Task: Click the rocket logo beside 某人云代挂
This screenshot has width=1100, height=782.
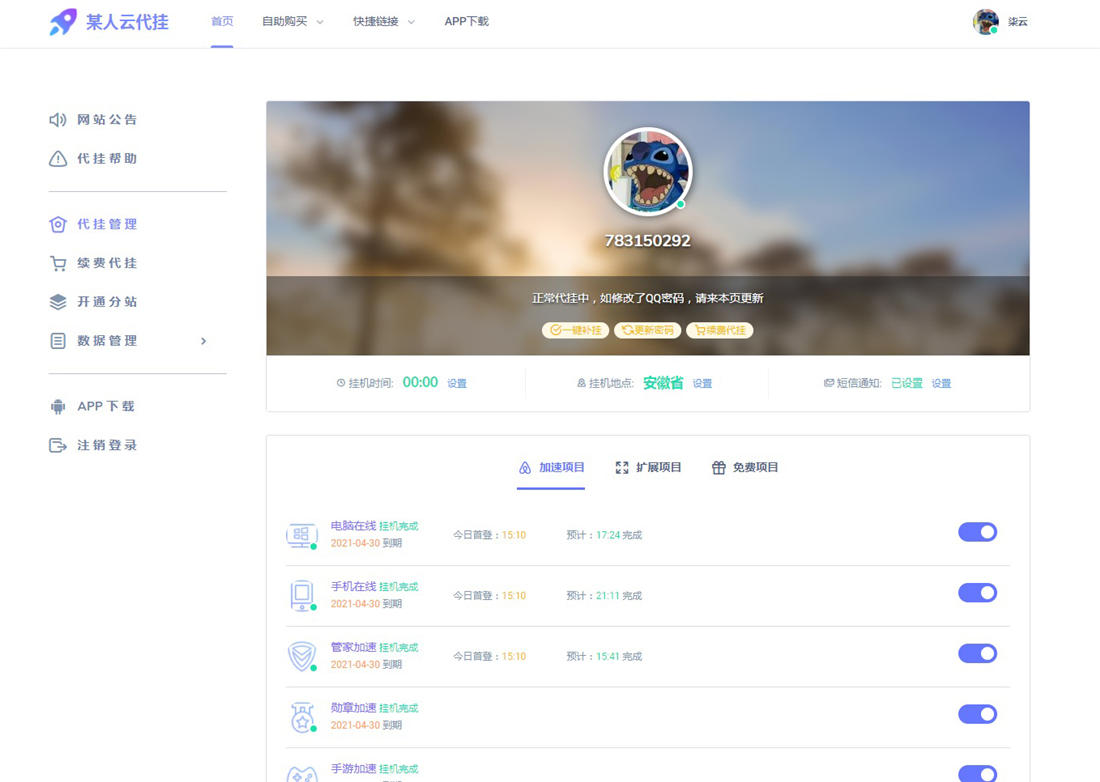Action: click(63, 21)
